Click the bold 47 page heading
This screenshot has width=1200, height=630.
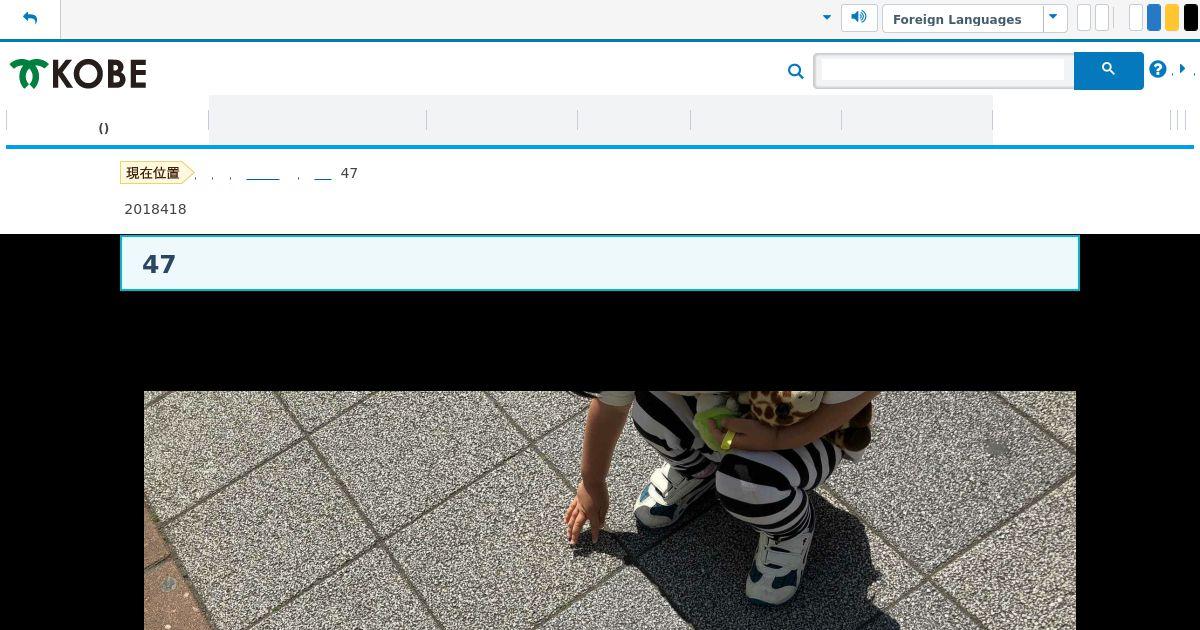159,264
